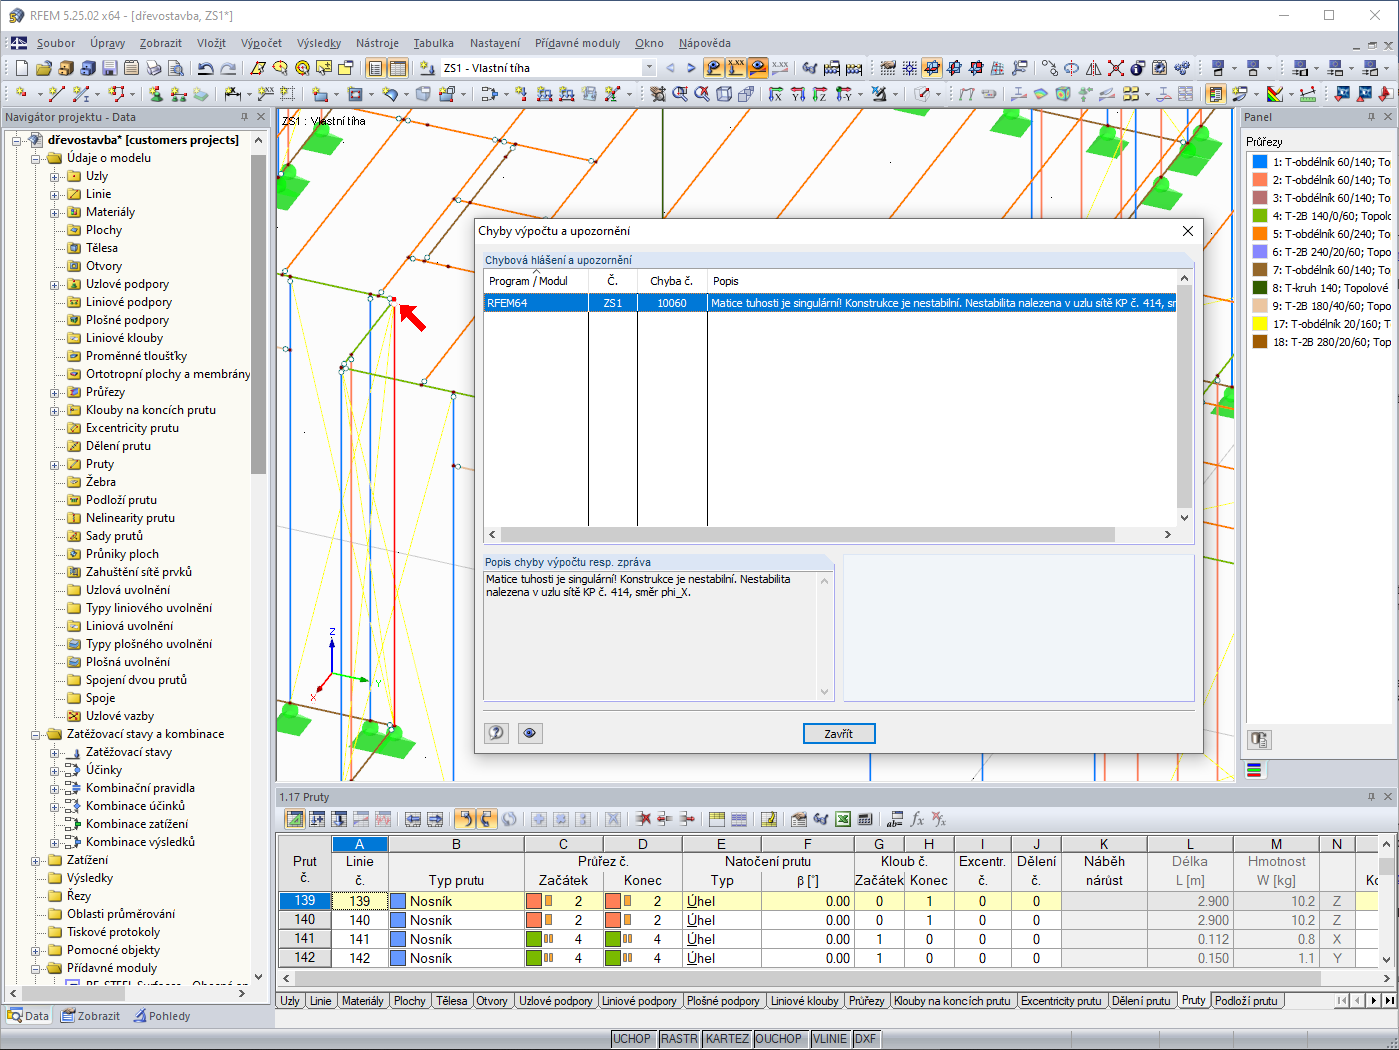Image resolution: width=1399 pixels, height=1050 pixels.
Task: Click the help question mark icon in the error dialog
Action: 496,733
